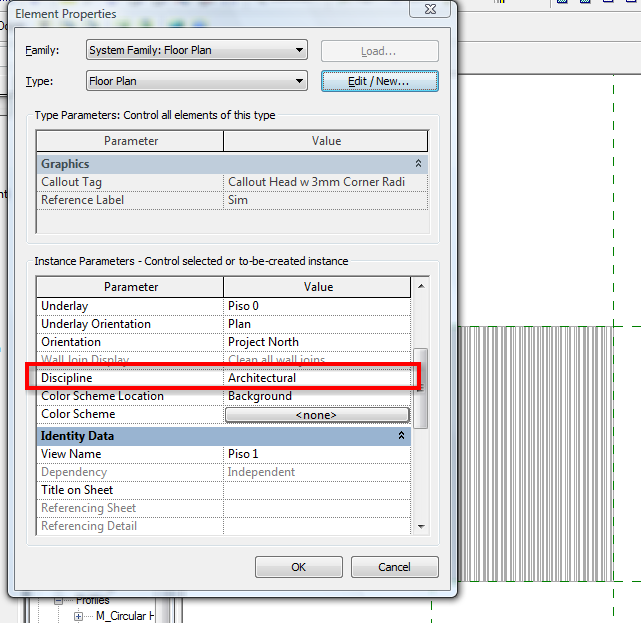Collapse the Identity Data group
The height and width of the screenshot is (623, 641).
point(401,436)
